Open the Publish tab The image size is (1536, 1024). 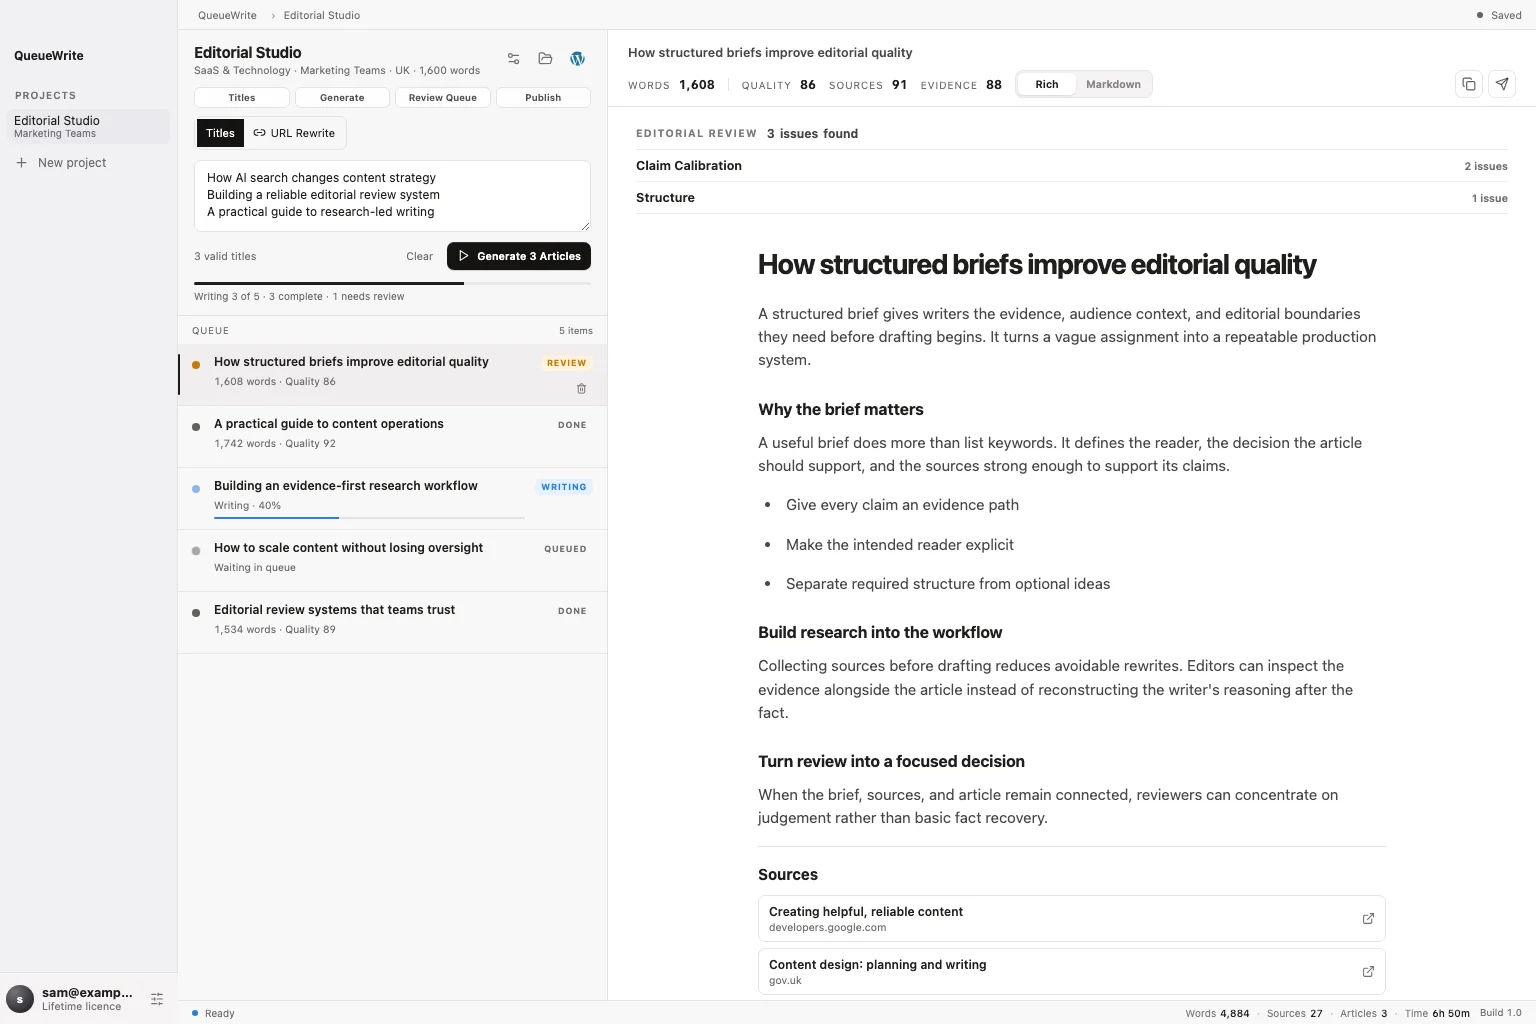click(543, 98)
